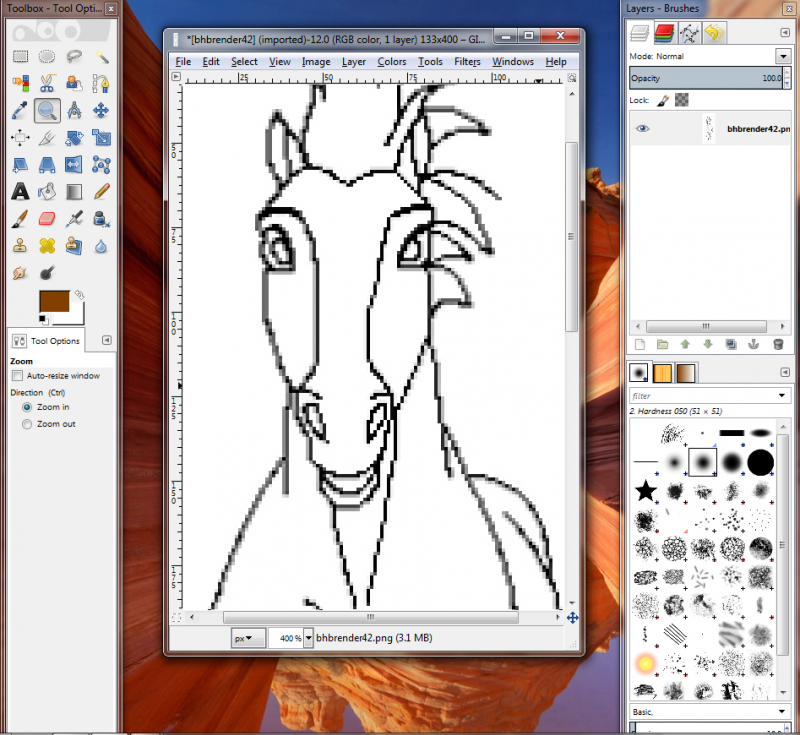Screen dimensions: 800x735
Task: Select the Zoom magnifier tool
Action: click(x=47, y=111)
